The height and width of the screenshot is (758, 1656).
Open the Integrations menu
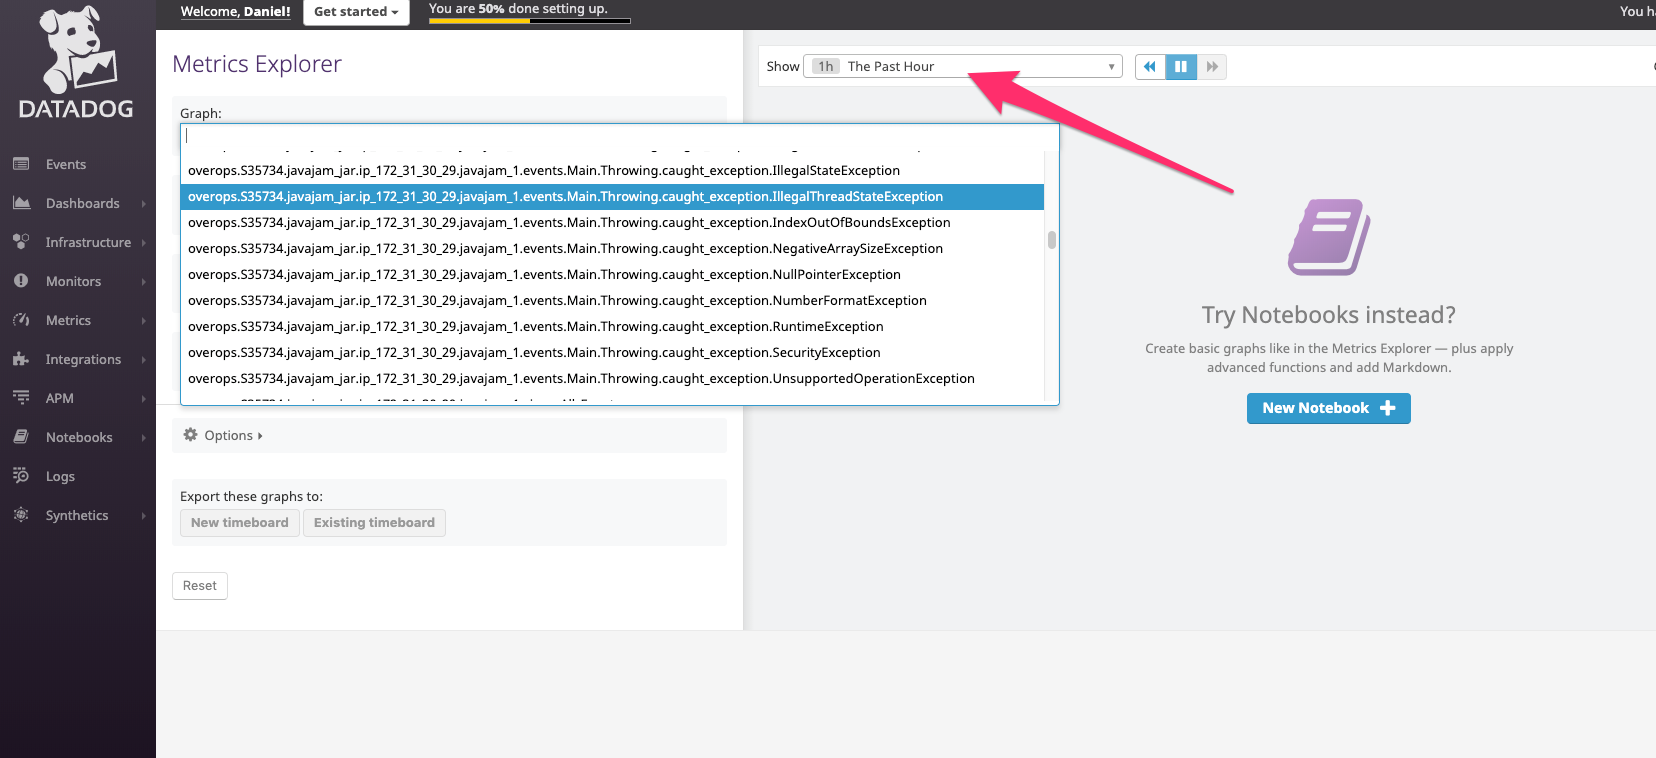[83, 359]
